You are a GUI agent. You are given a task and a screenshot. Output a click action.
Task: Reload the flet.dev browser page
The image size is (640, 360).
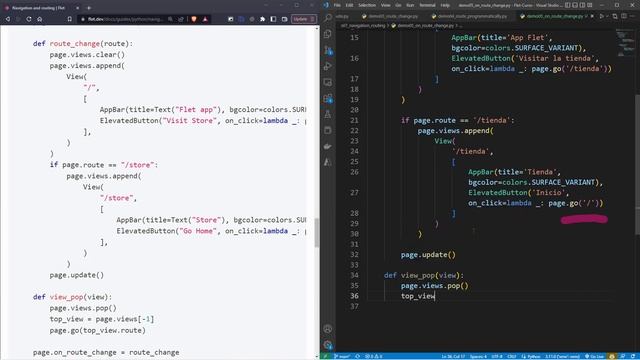click(29, 19)
